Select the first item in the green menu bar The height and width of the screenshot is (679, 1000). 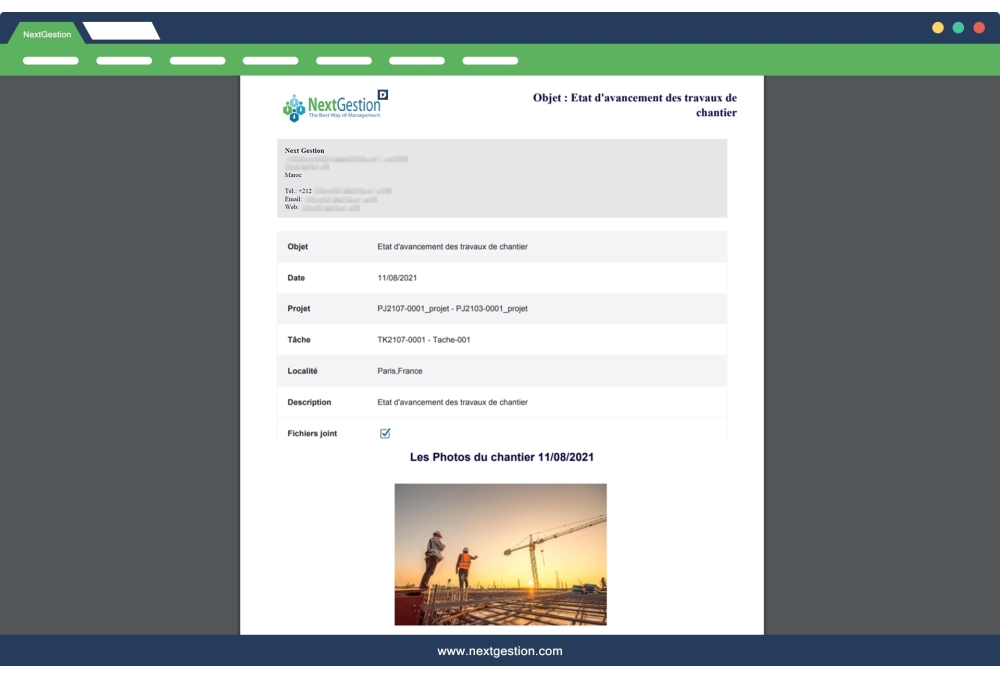coord(50,61)
